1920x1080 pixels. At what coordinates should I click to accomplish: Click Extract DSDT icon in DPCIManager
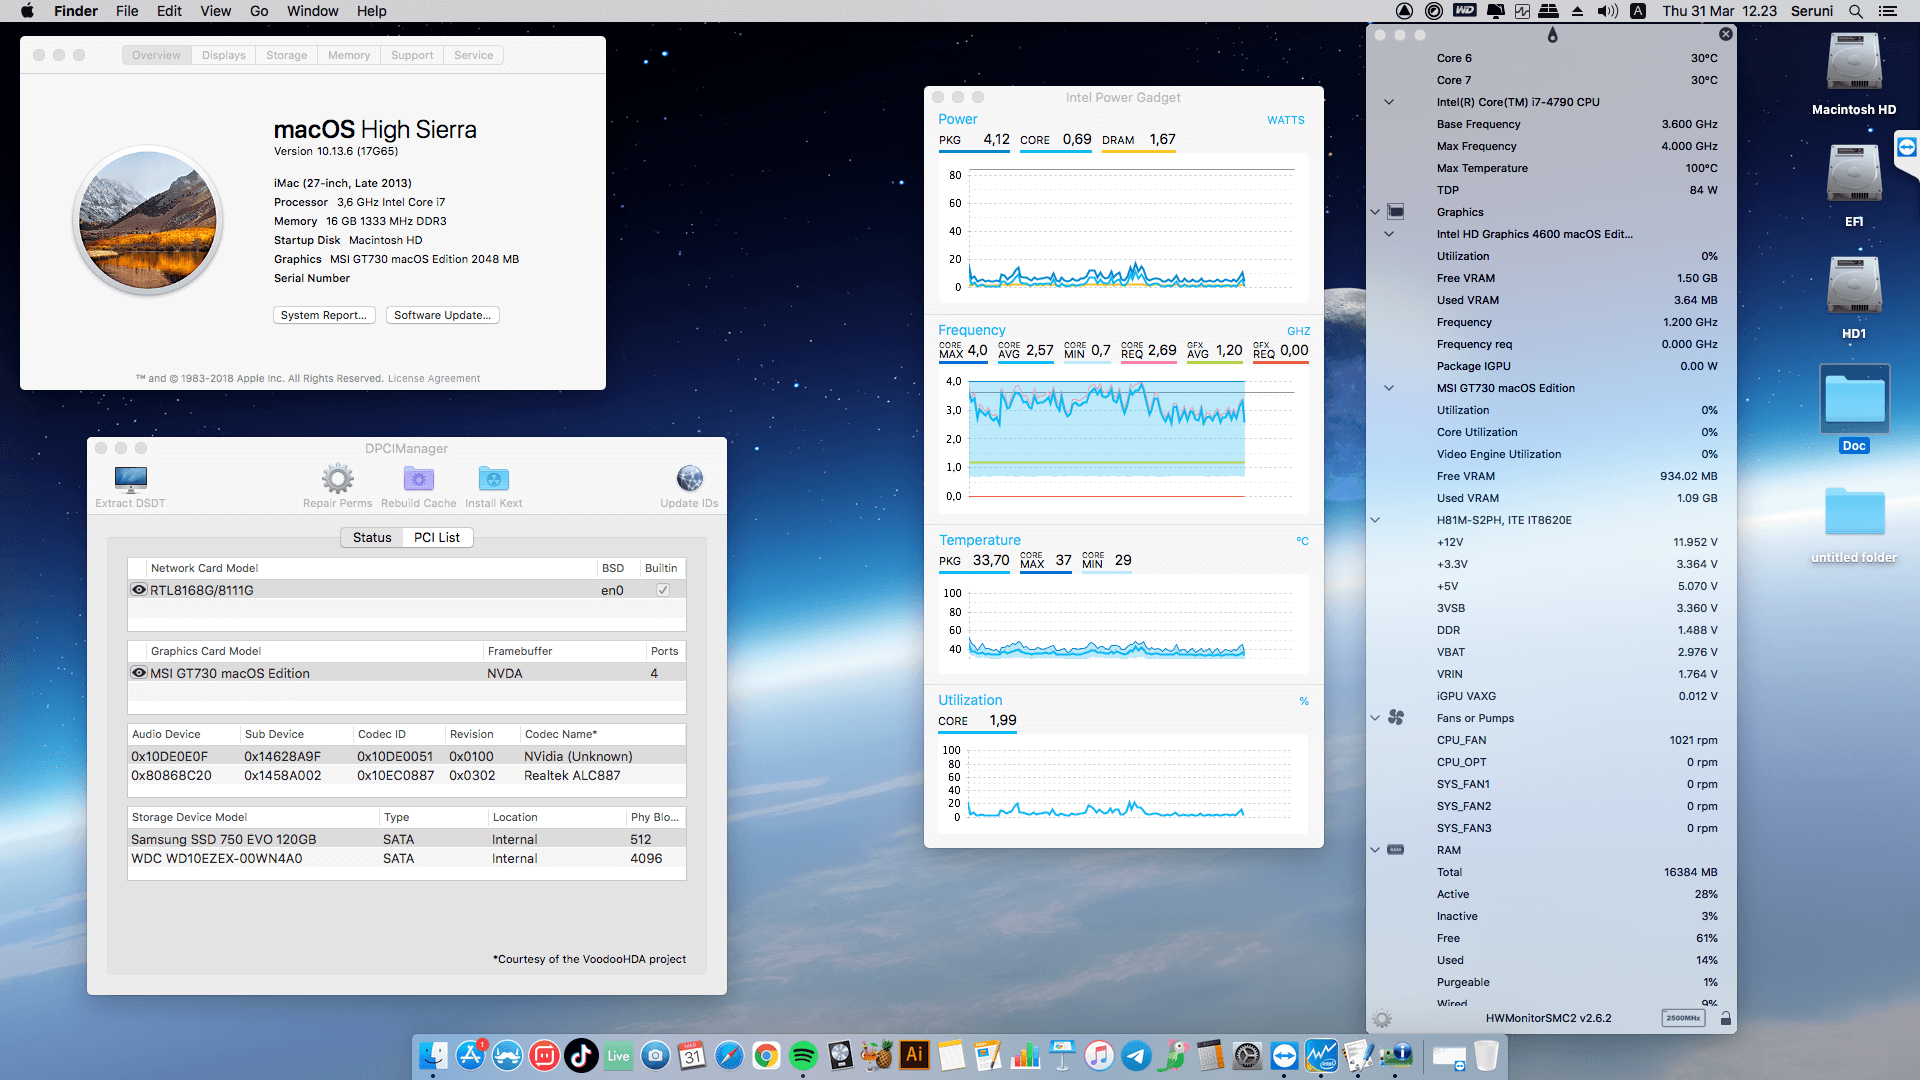131,480
